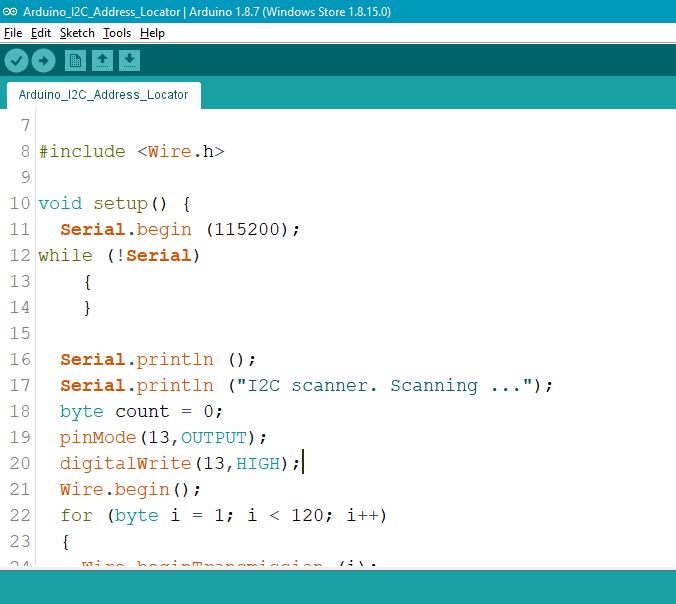This screenshot has height=604, width=676.
Task: Click the 'void setup() {' line
Action: (114, 203)
